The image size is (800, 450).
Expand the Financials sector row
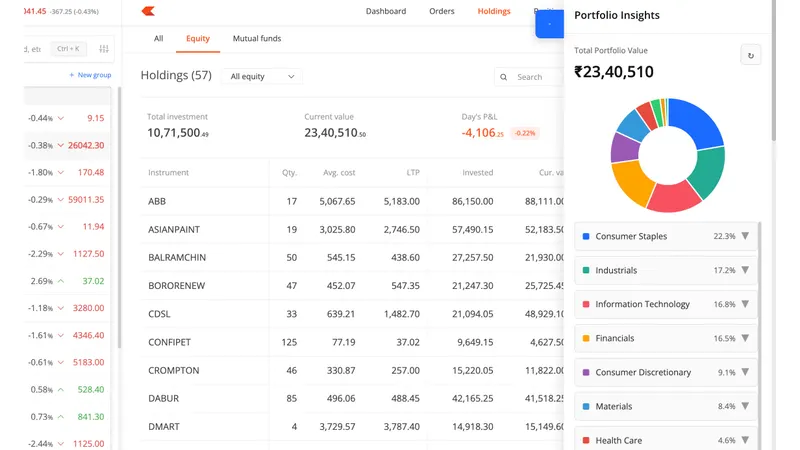[665, 338]
